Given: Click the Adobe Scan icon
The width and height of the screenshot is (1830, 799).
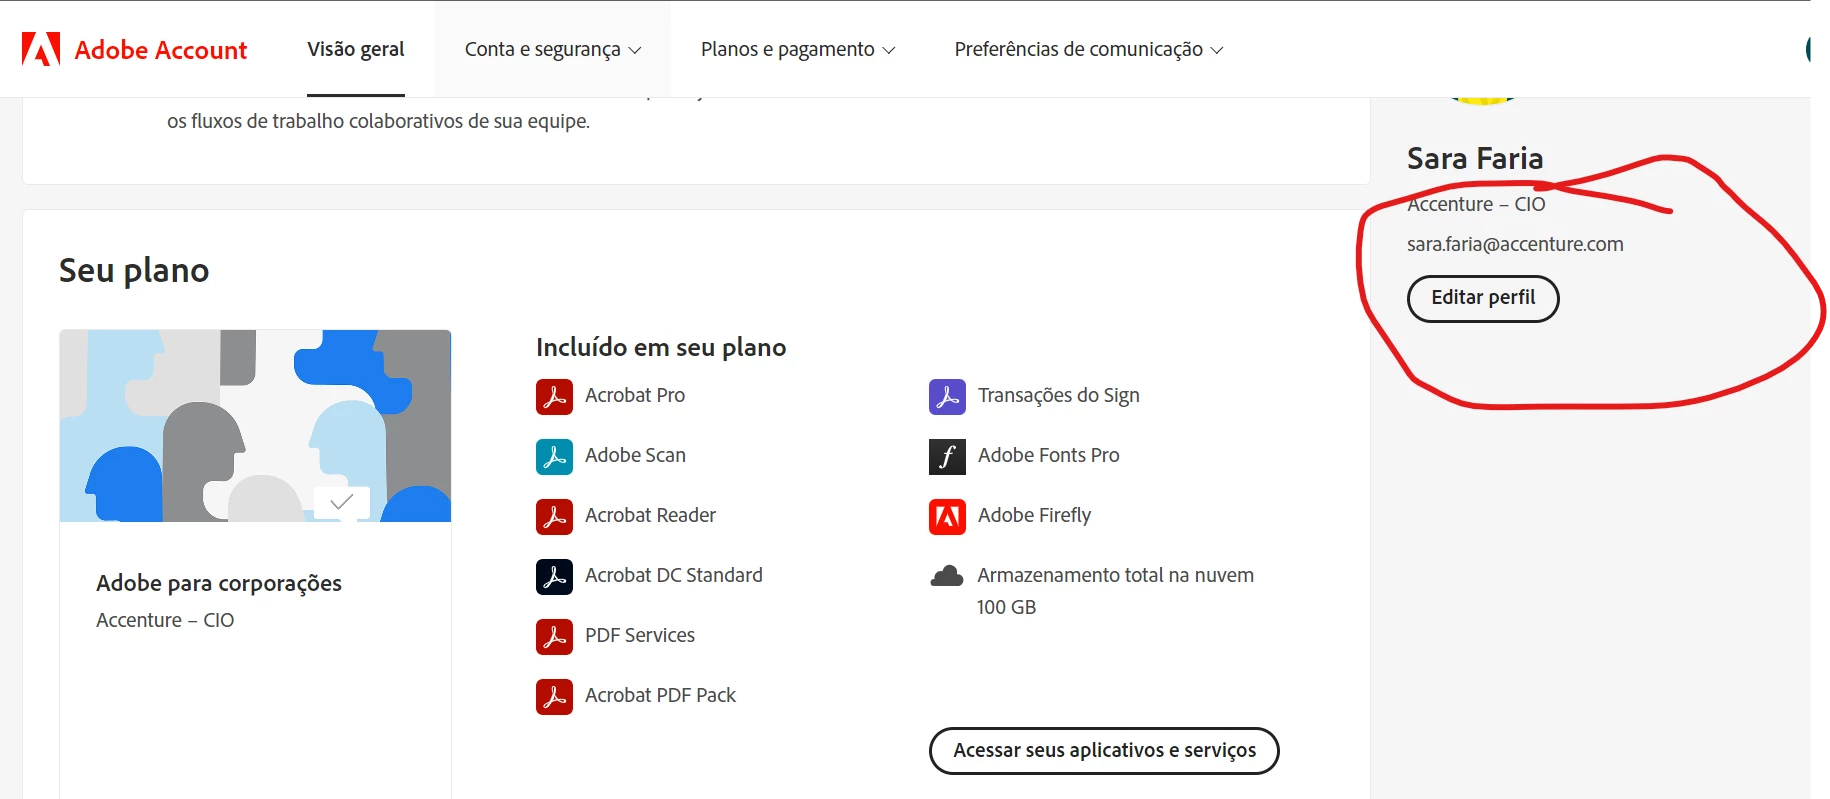Looking at the screenshot, I should [554, 456].
